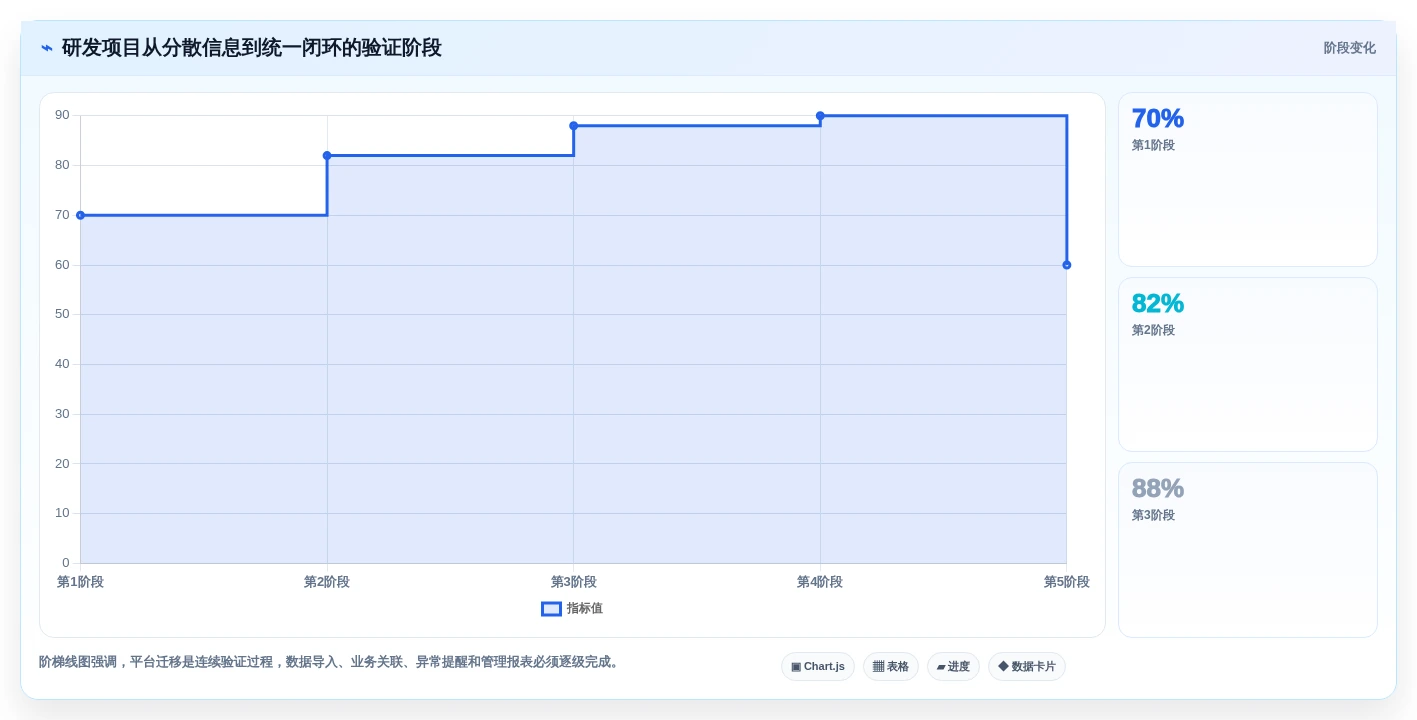
Task: Click the lightning icon beside the title
Action: click(47, 48)
